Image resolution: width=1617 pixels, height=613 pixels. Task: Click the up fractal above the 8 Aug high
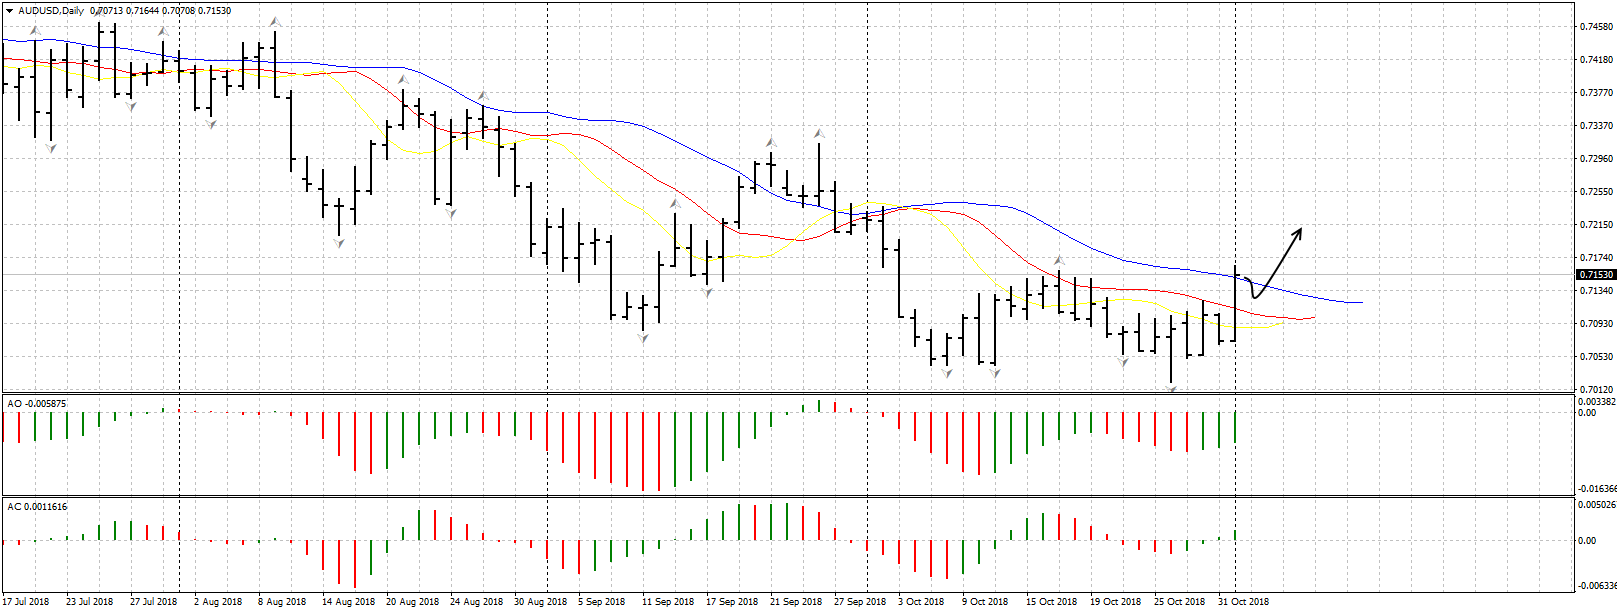pyautogui.click(x=274, y=22)
